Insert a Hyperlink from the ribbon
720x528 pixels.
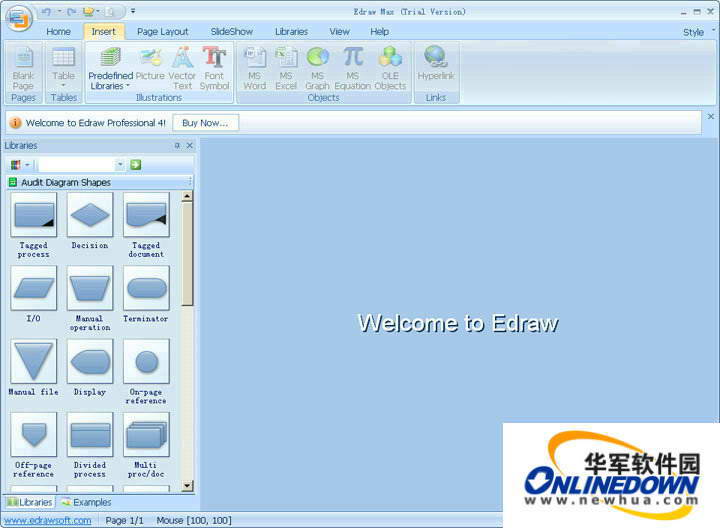[x=435, y=58]
